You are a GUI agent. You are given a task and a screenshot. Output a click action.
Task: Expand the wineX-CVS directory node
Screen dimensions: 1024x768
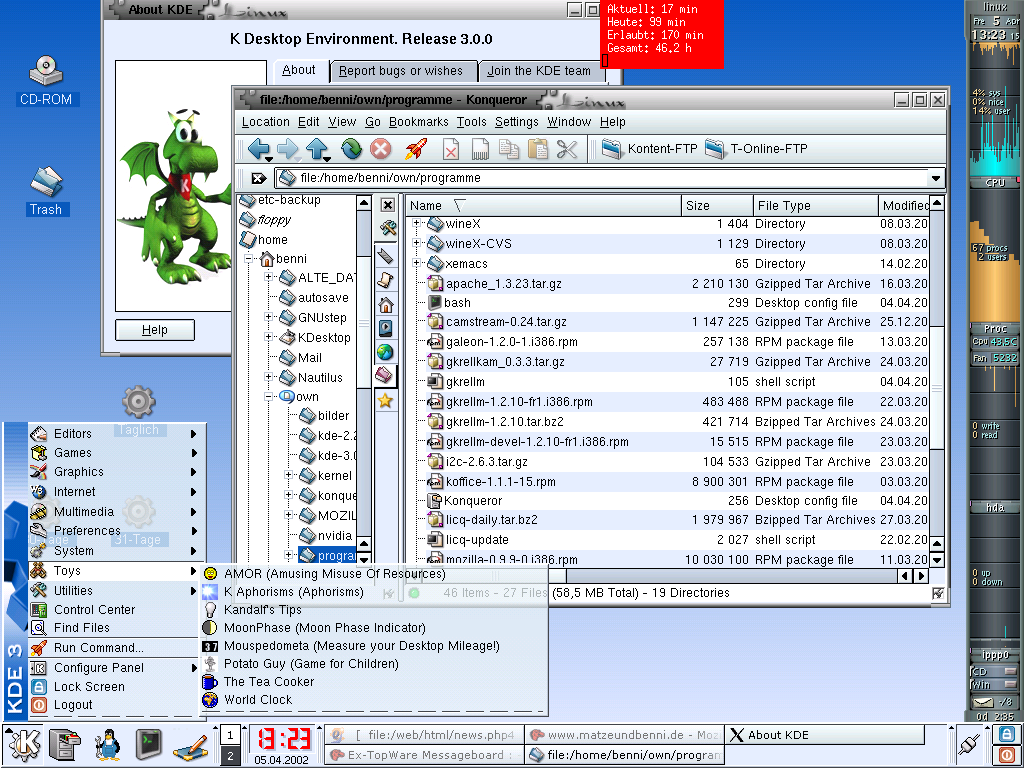click(x=416, y=243)
